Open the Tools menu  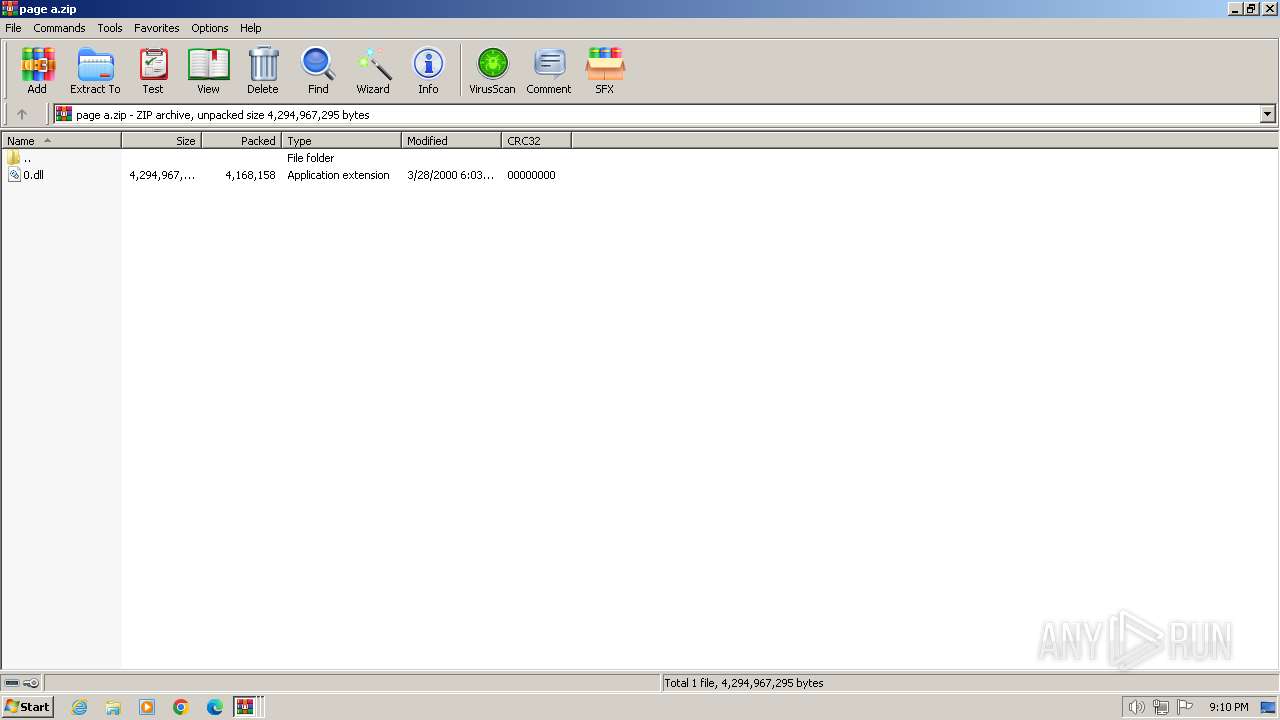click(x=110, y=28)
